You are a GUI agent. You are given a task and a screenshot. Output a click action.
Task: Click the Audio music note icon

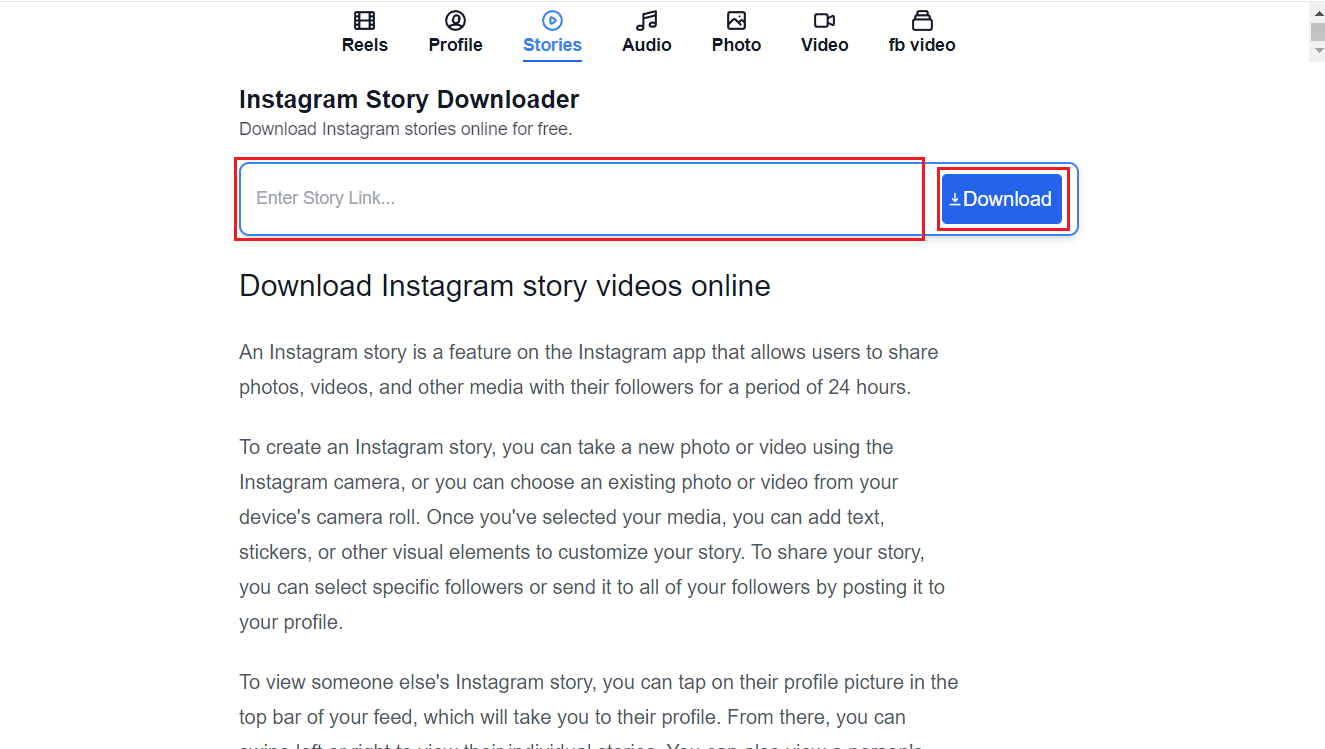pos(646,19)
